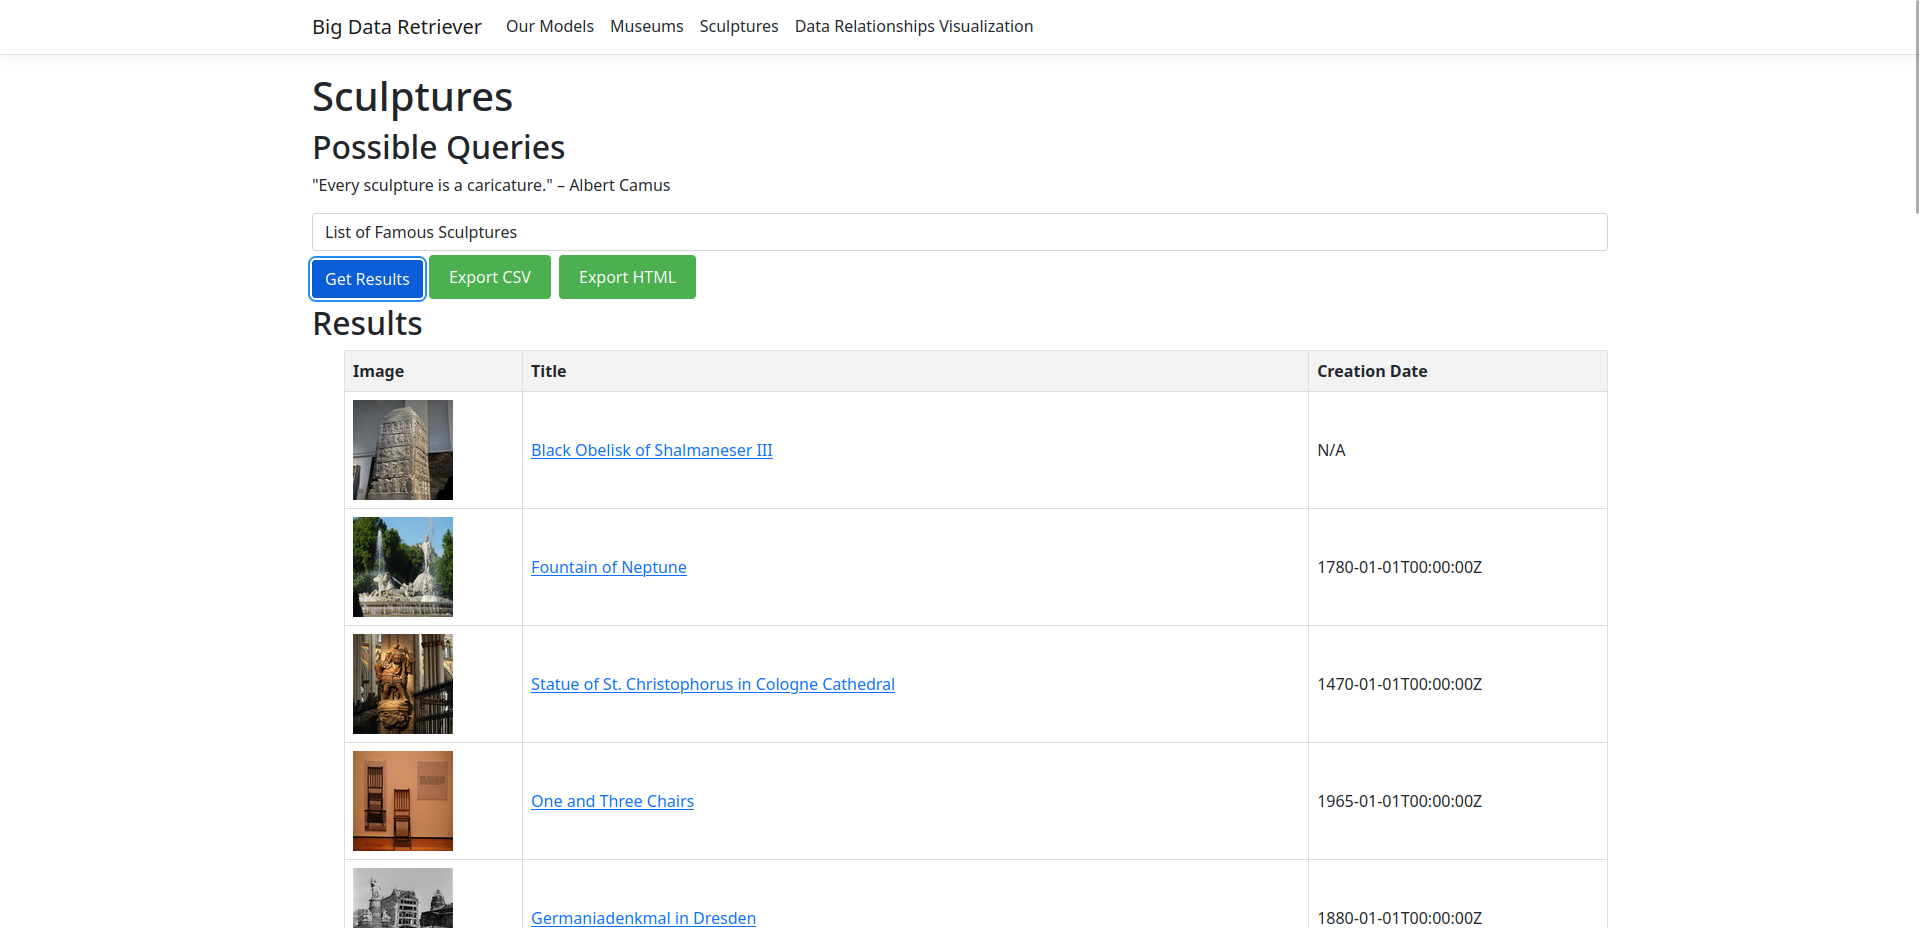Export results as HTML
Viewport: 1920px width, 928px height.
[x=627, y=277]
